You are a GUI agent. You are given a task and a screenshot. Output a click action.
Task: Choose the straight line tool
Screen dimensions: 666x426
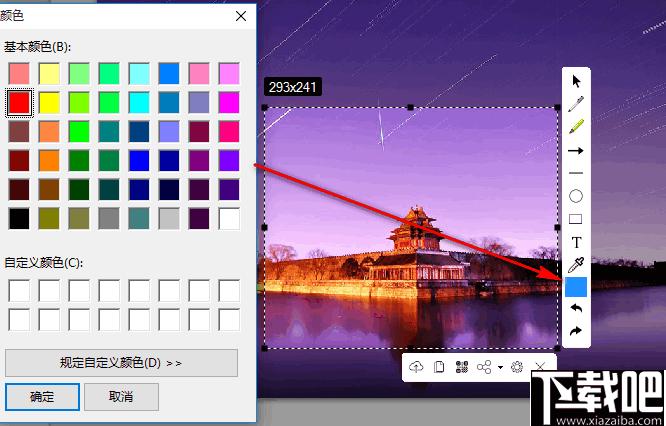pyautogui.click(x=576, y=173)
